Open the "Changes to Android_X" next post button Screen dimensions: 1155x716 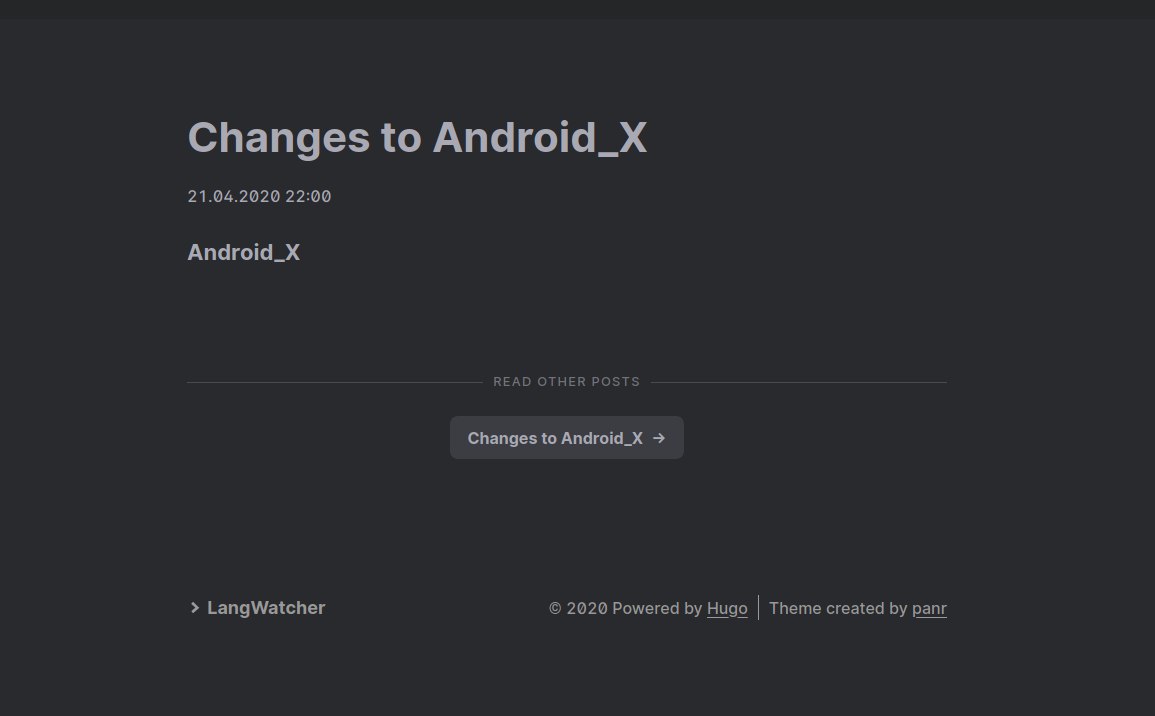(556, 438)
